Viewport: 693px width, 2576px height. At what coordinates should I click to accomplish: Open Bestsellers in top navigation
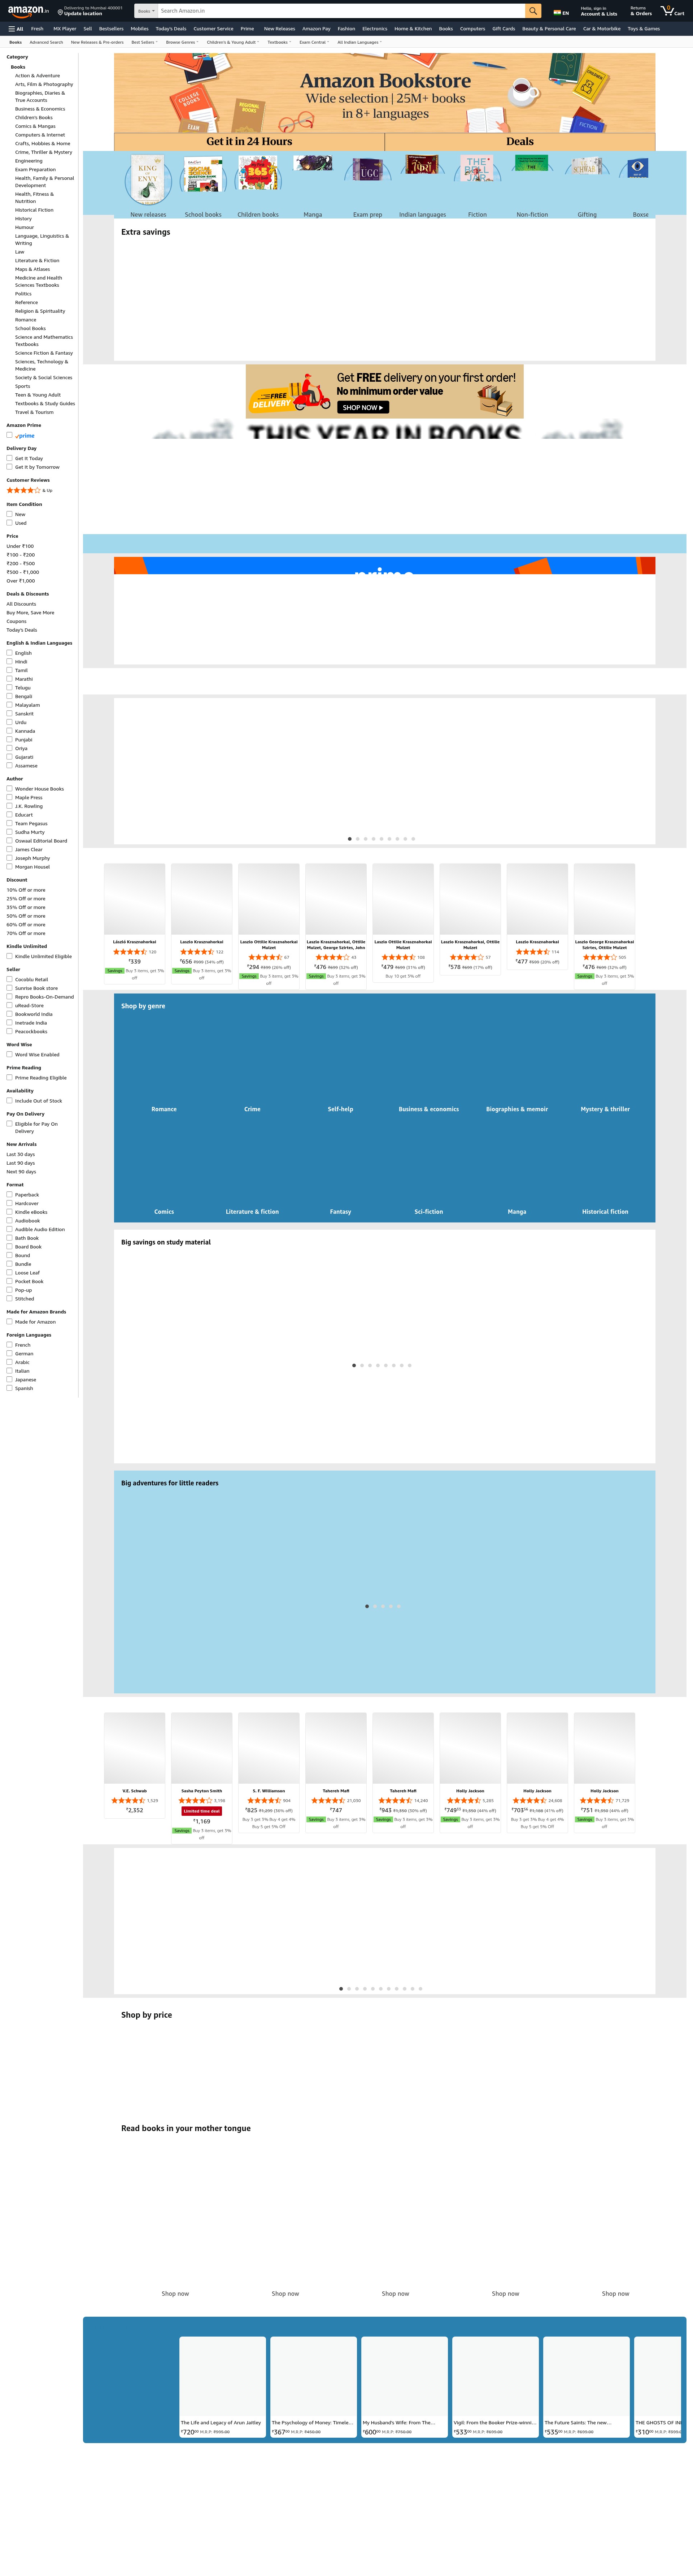111,29
